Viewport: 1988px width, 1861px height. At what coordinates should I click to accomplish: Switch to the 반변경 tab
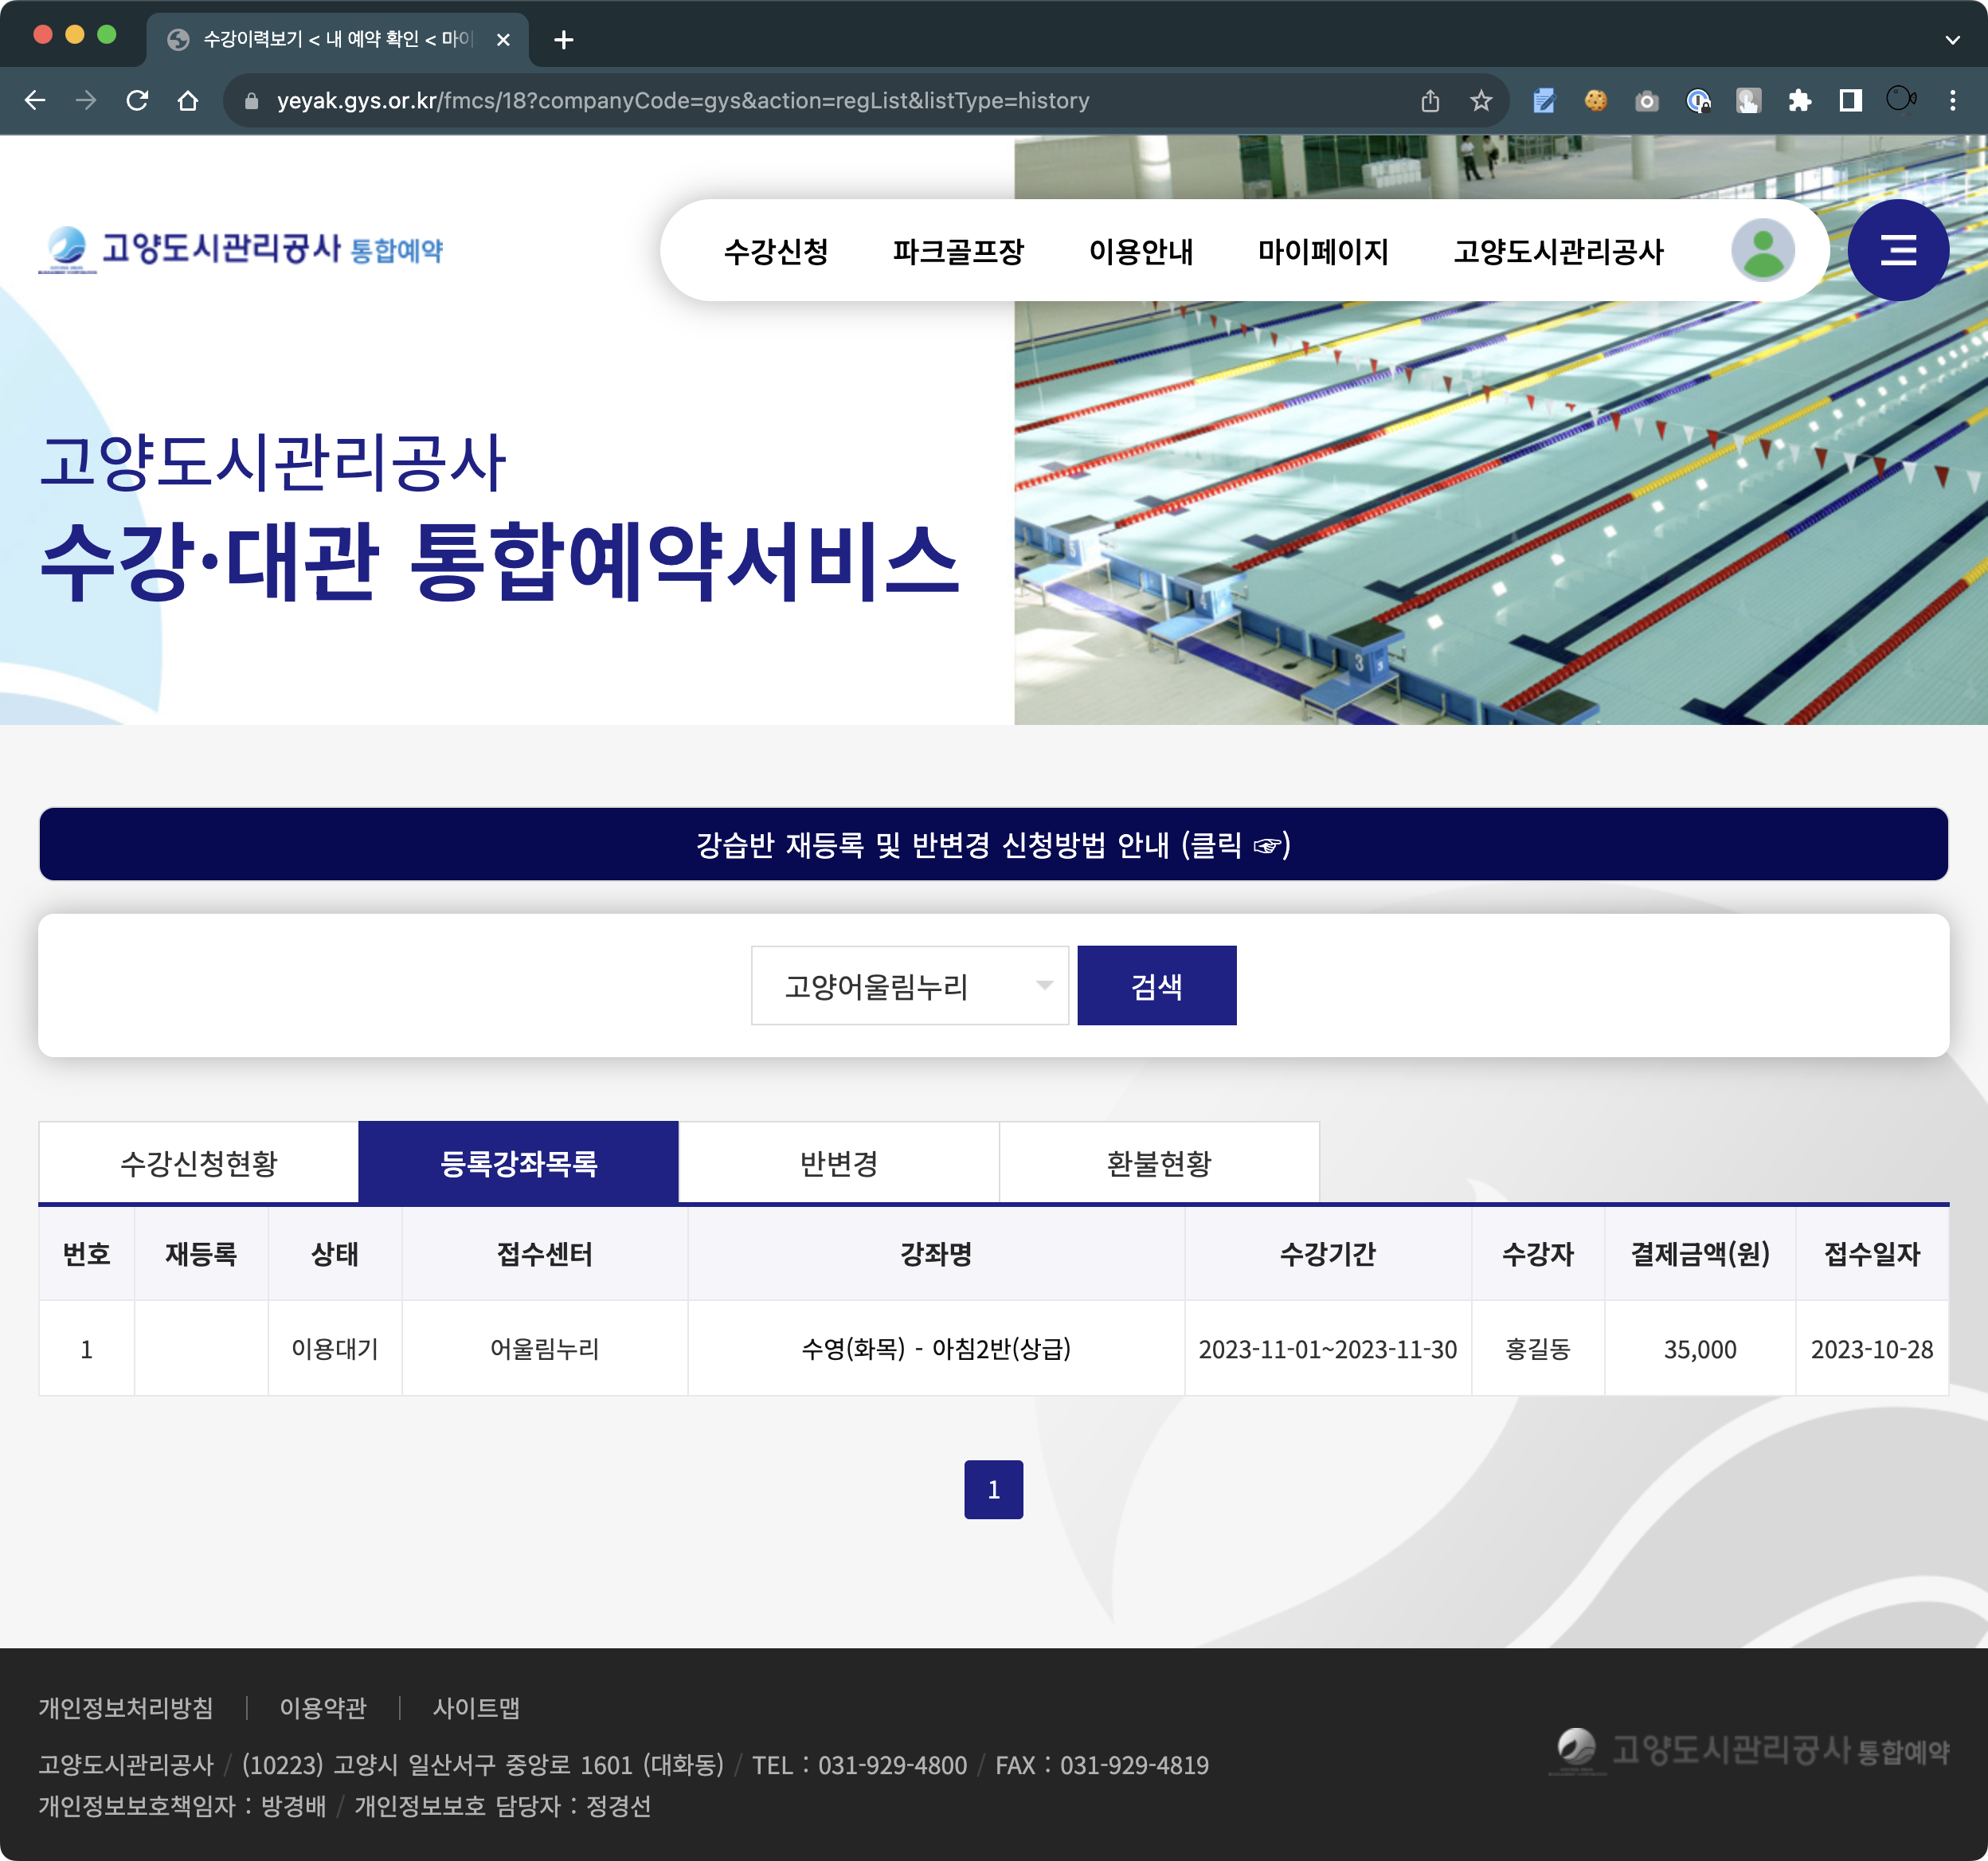pyautogui.click(x=838, y=1162)
